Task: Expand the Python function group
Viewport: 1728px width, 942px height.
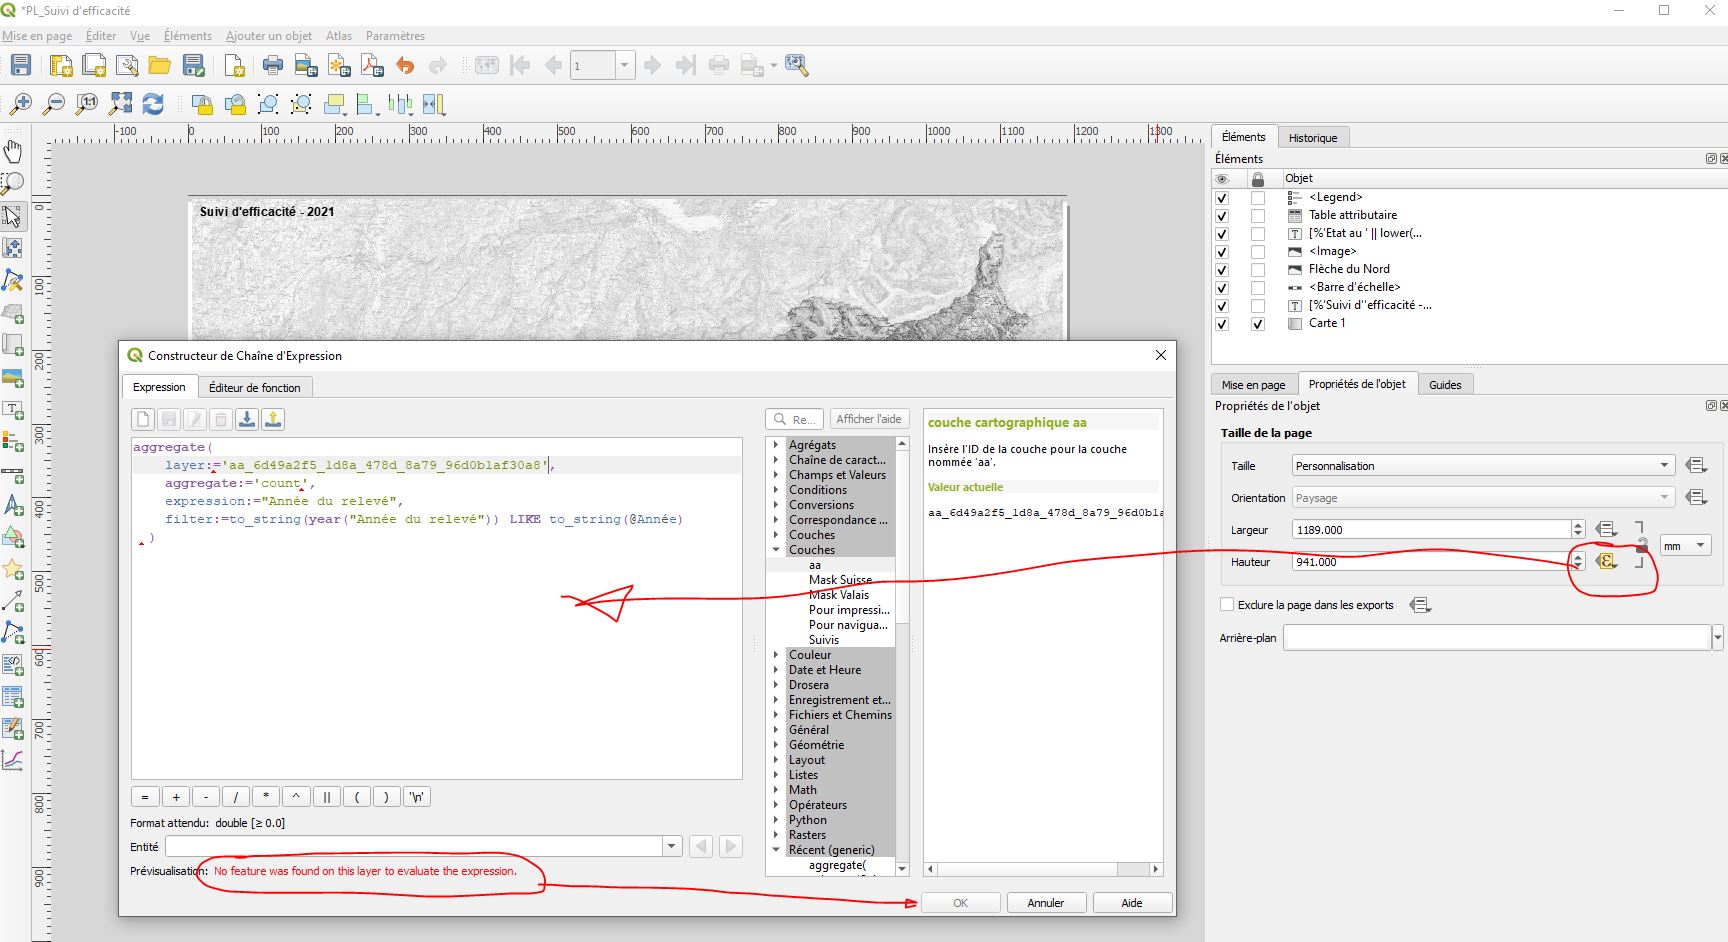Action: [x=776, y=820]
